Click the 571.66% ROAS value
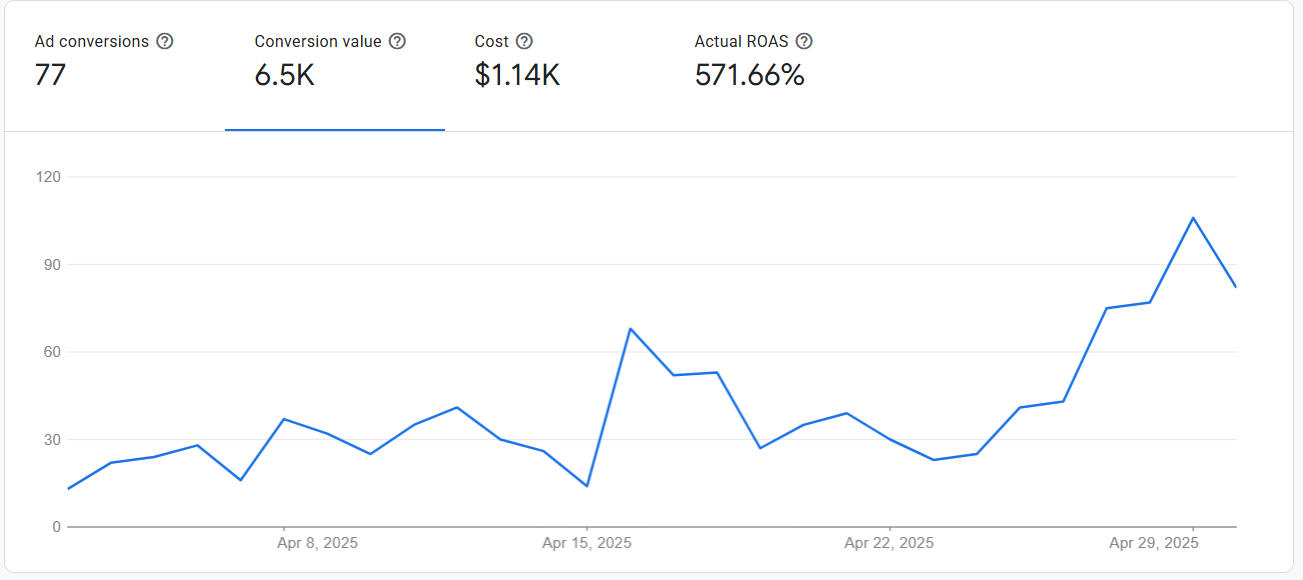Screen dimensions: 1303x580 click(749, 76)
